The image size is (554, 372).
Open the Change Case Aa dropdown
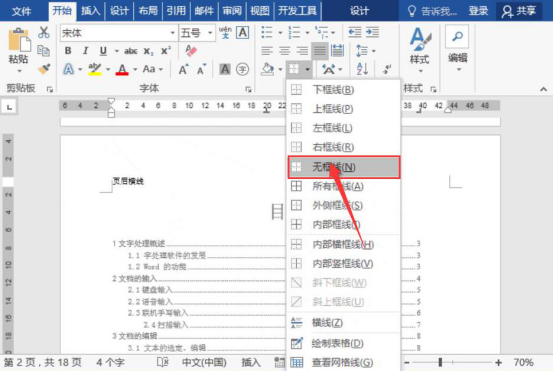(152, 69)
